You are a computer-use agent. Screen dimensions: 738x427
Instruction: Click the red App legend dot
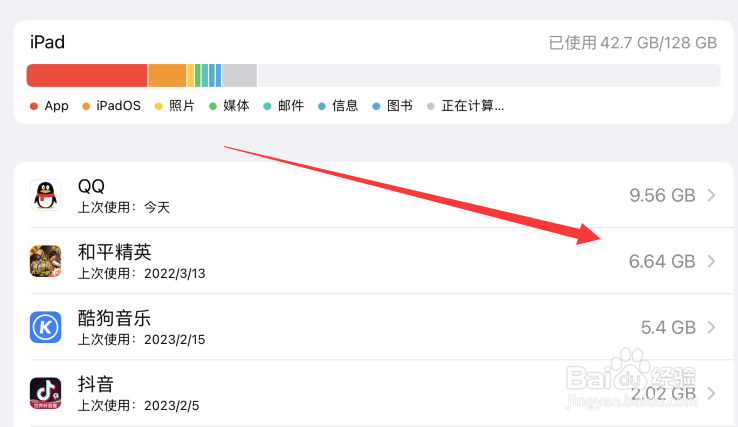coord(33,106)
